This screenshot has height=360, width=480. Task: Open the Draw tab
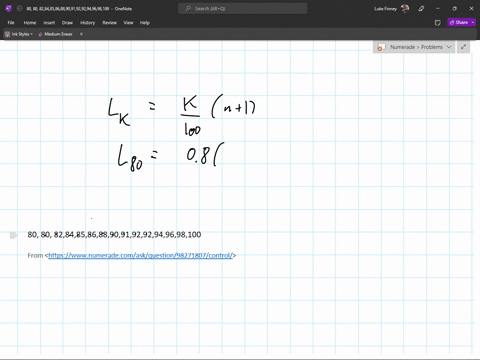click(67, 23)
